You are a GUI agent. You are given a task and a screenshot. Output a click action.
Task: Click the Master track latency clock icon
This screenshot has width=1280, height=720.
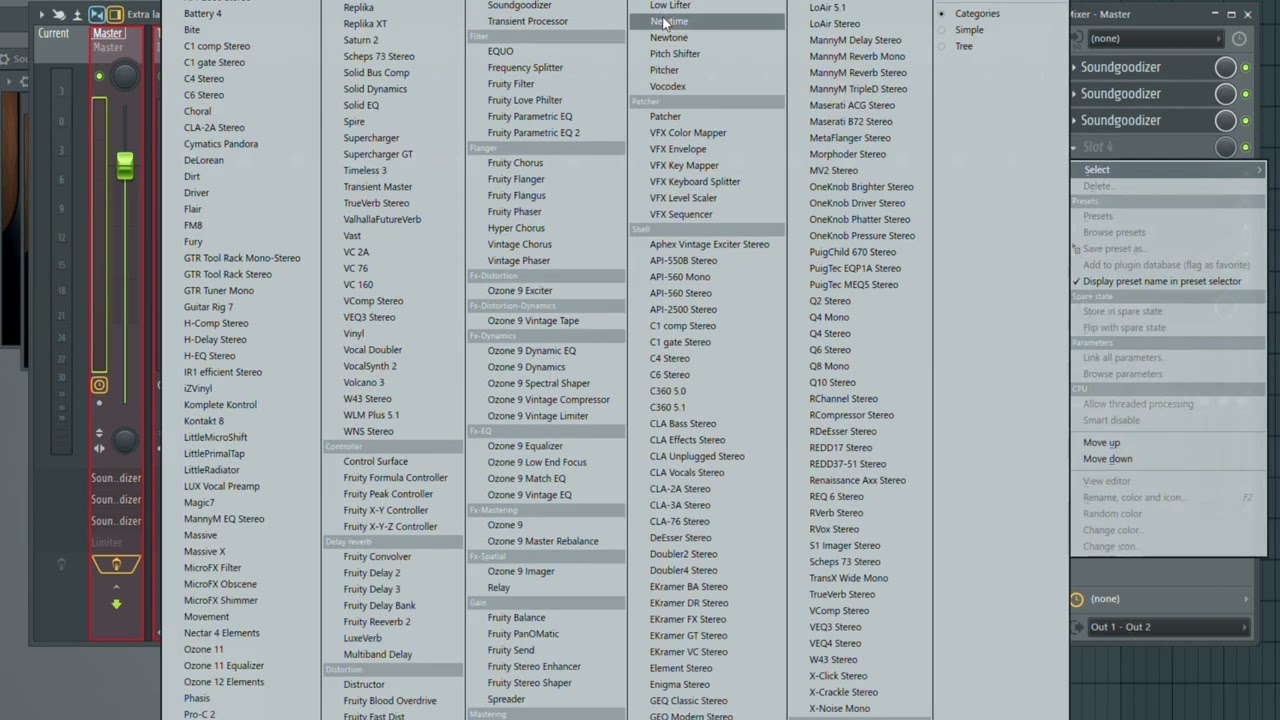pos(99,385)
